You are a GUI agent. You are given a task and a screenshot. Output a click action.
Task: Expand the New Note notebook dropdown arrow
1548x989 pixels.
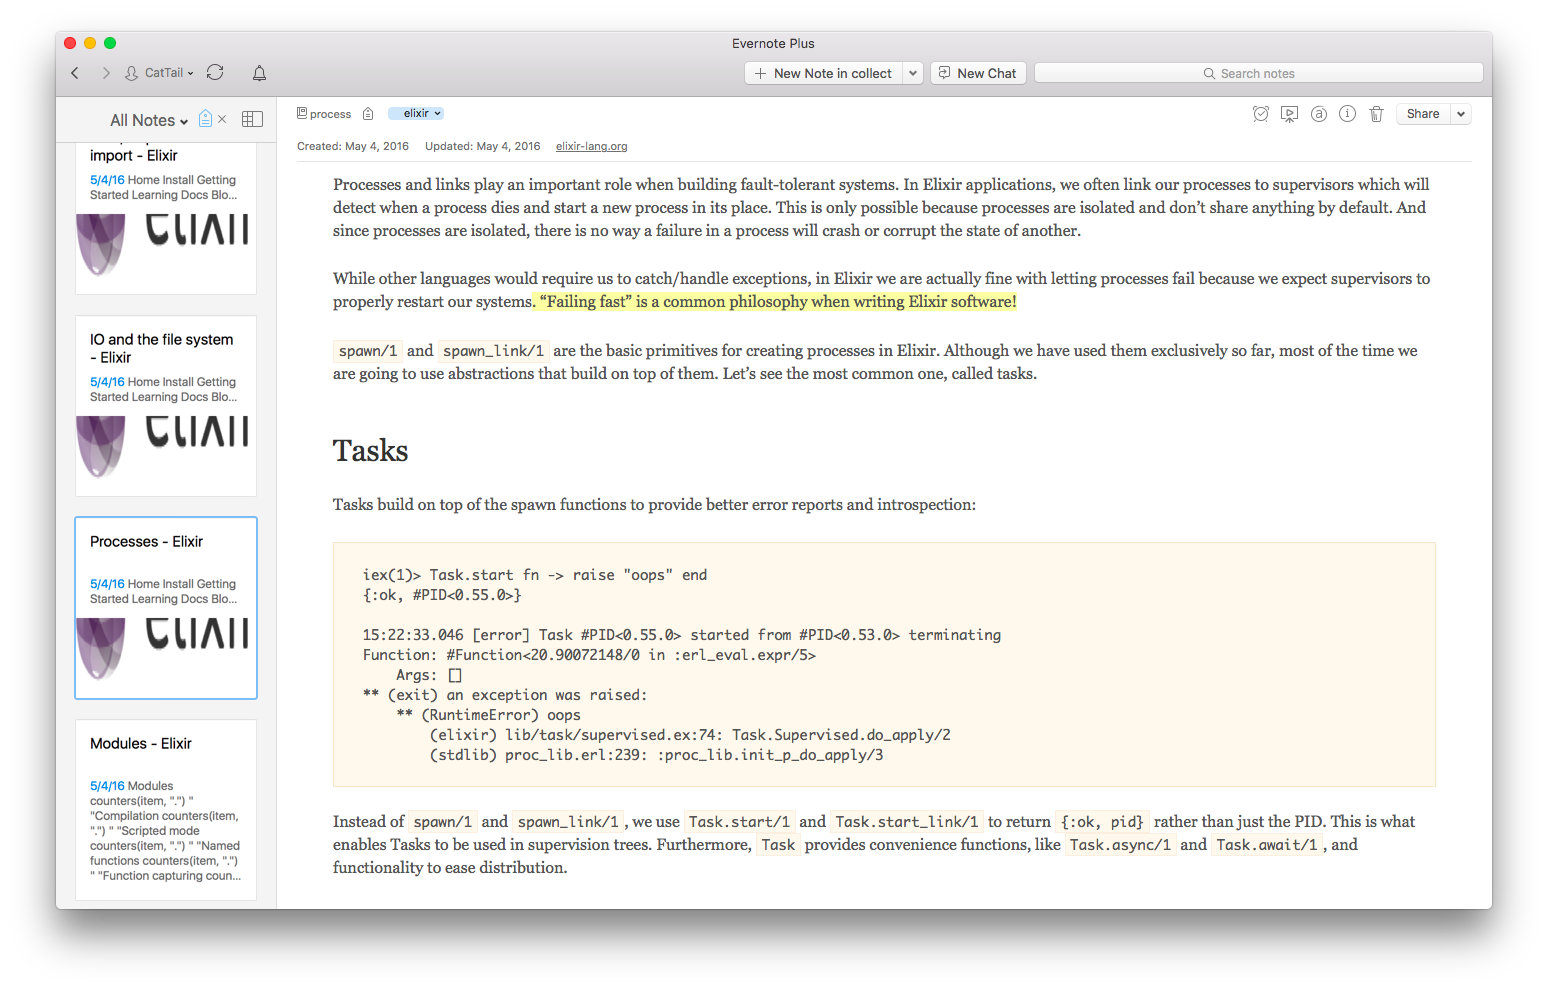tap(913, 73)
